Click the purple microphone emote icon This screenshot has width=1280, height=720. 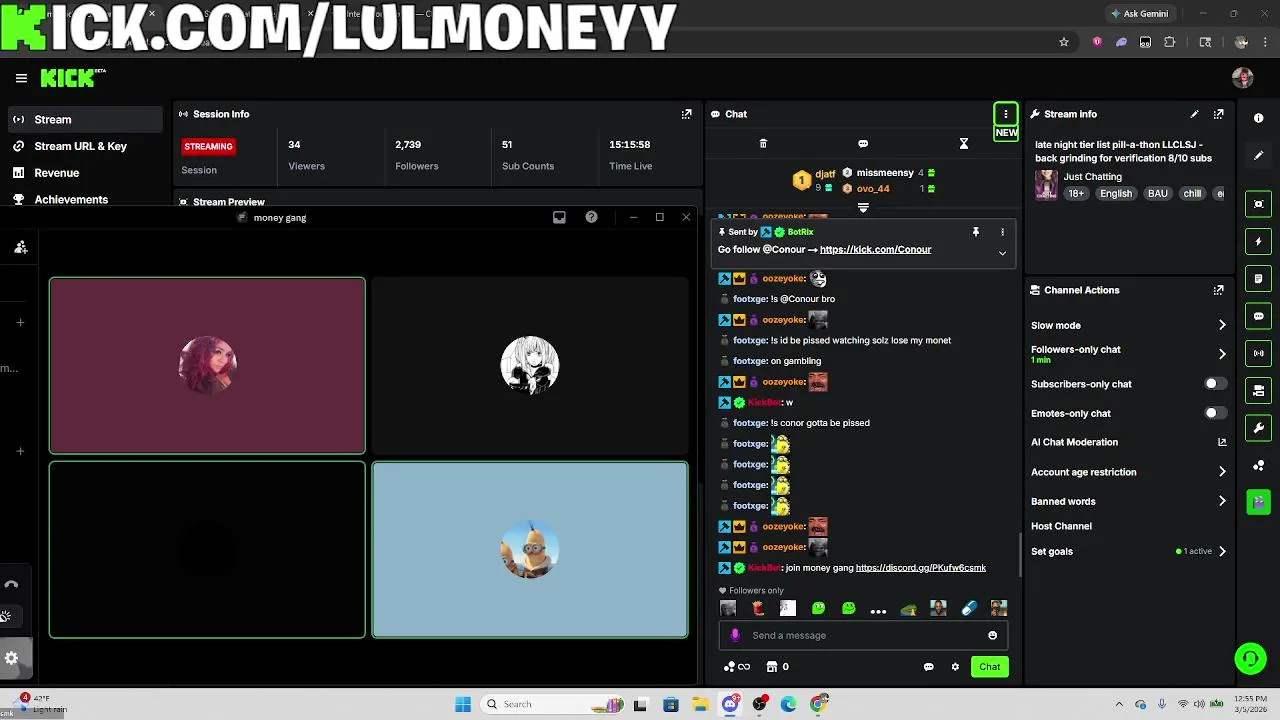[735, 635]
